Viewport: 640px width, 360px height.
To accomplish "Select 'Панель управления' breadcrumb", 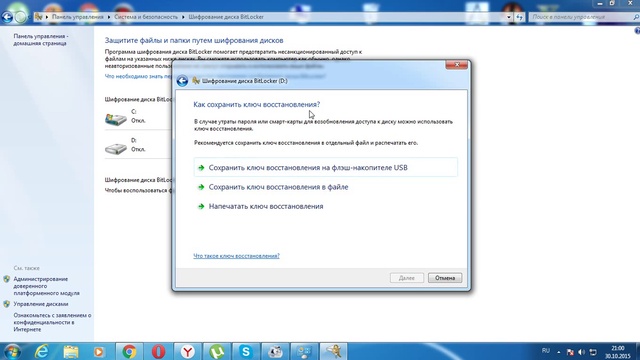I will (x=78, y=17).
